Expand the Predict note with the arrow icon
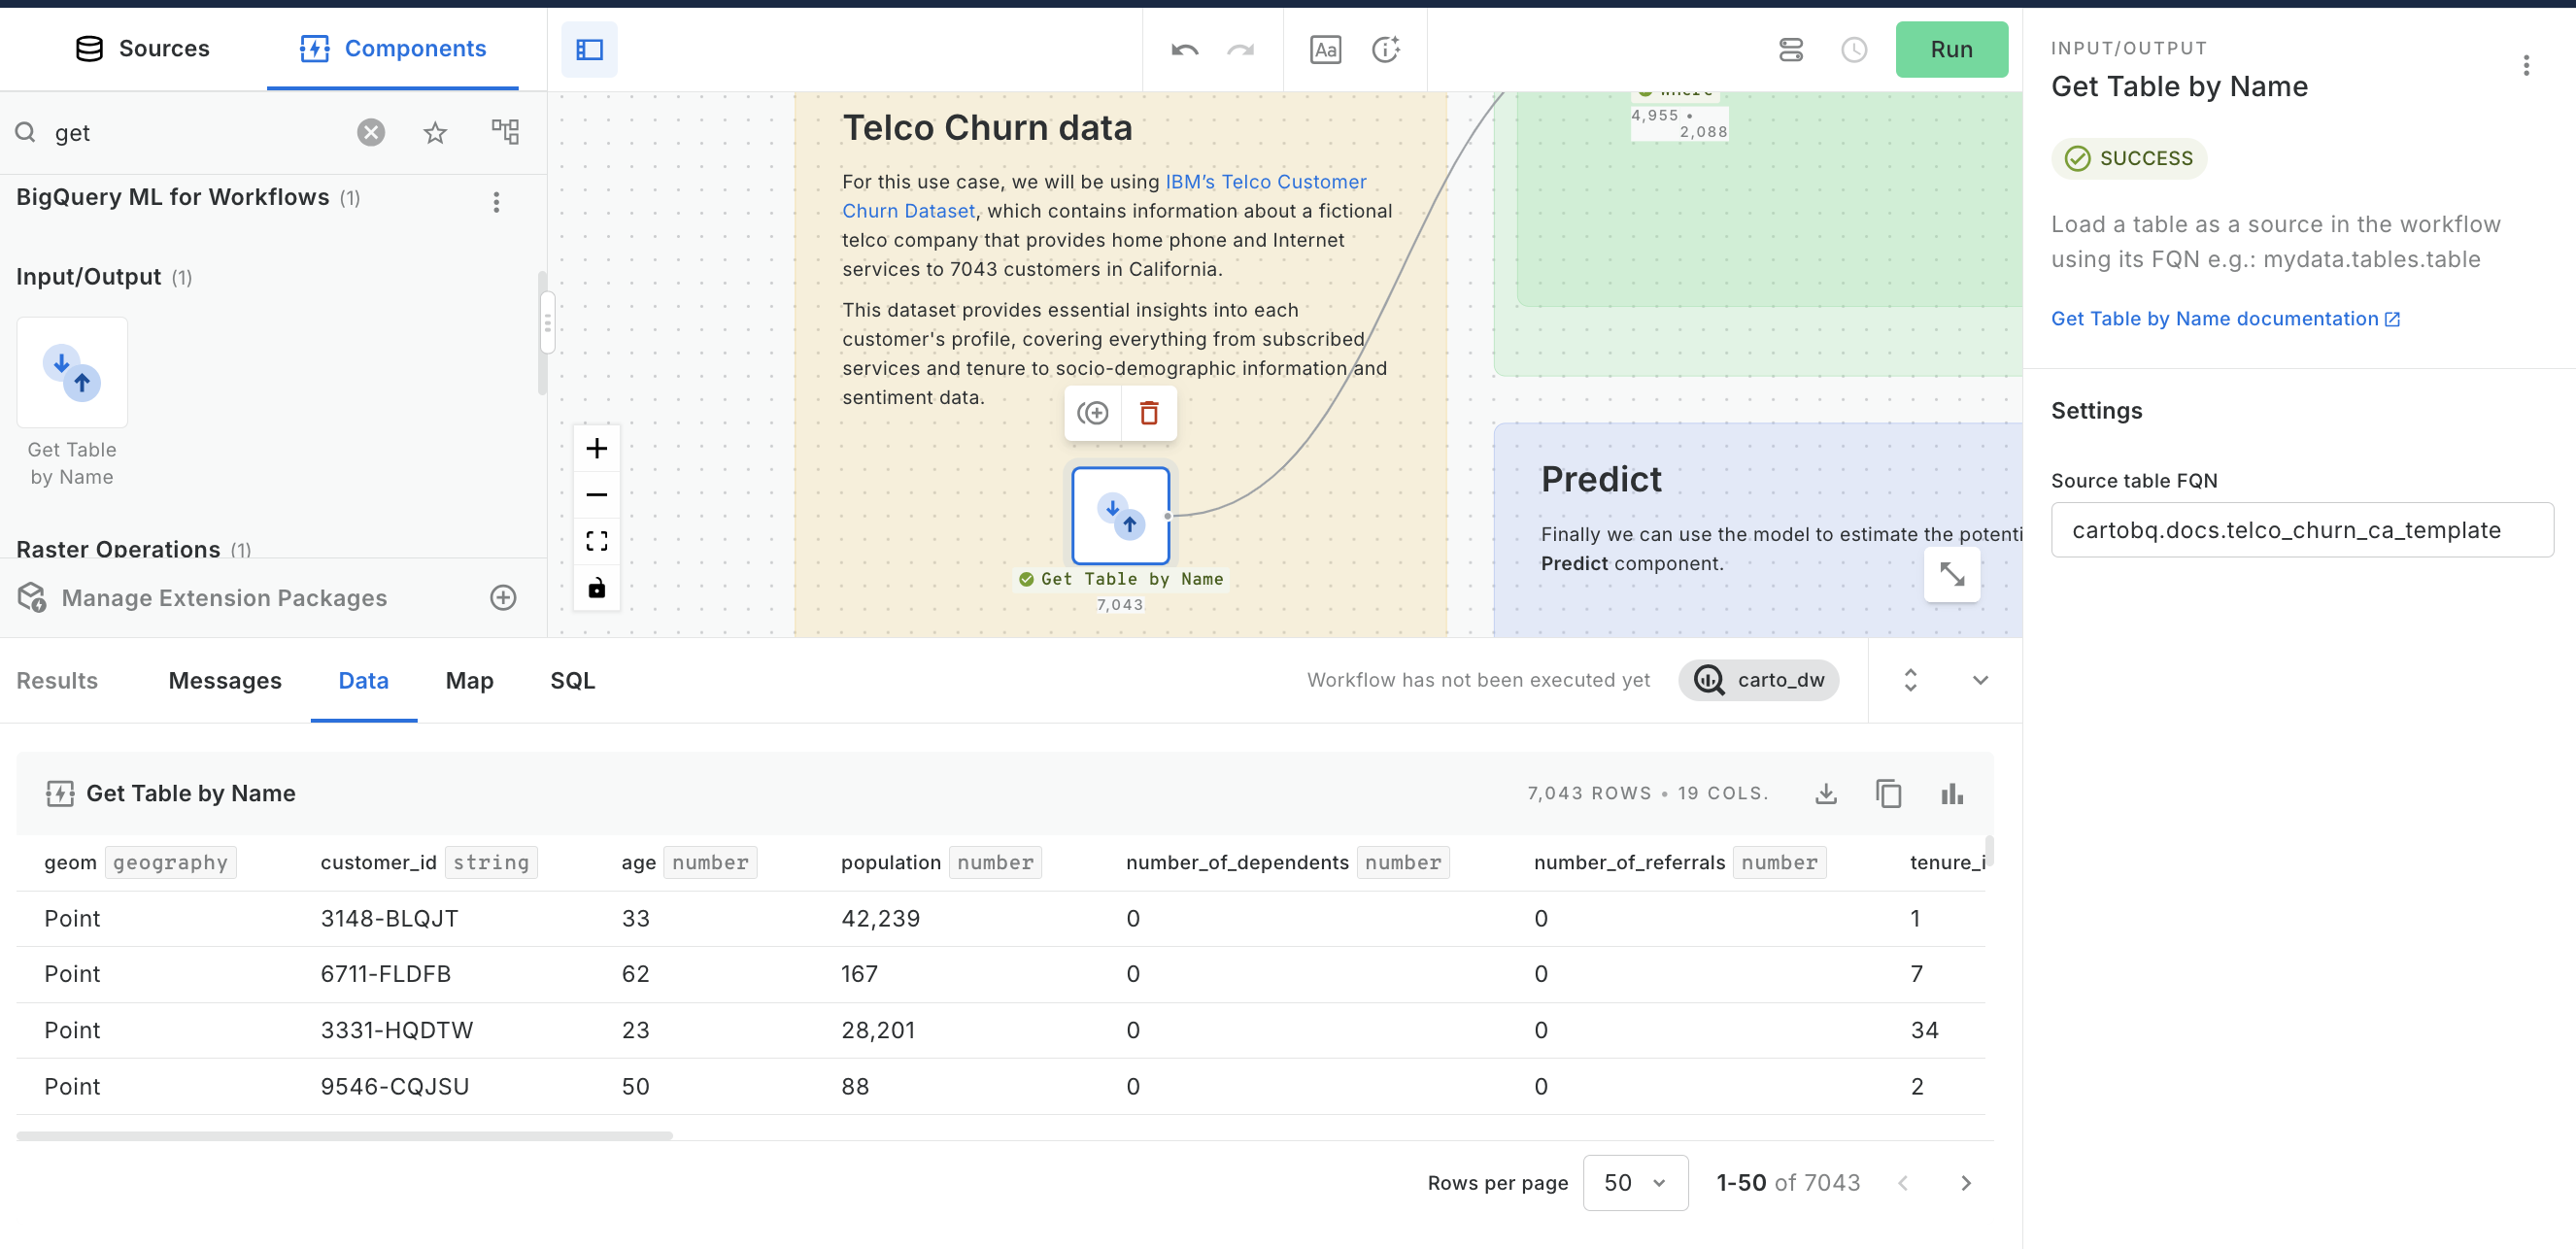This screenshot has width=2576, height=1249. tap(1951, 574)
